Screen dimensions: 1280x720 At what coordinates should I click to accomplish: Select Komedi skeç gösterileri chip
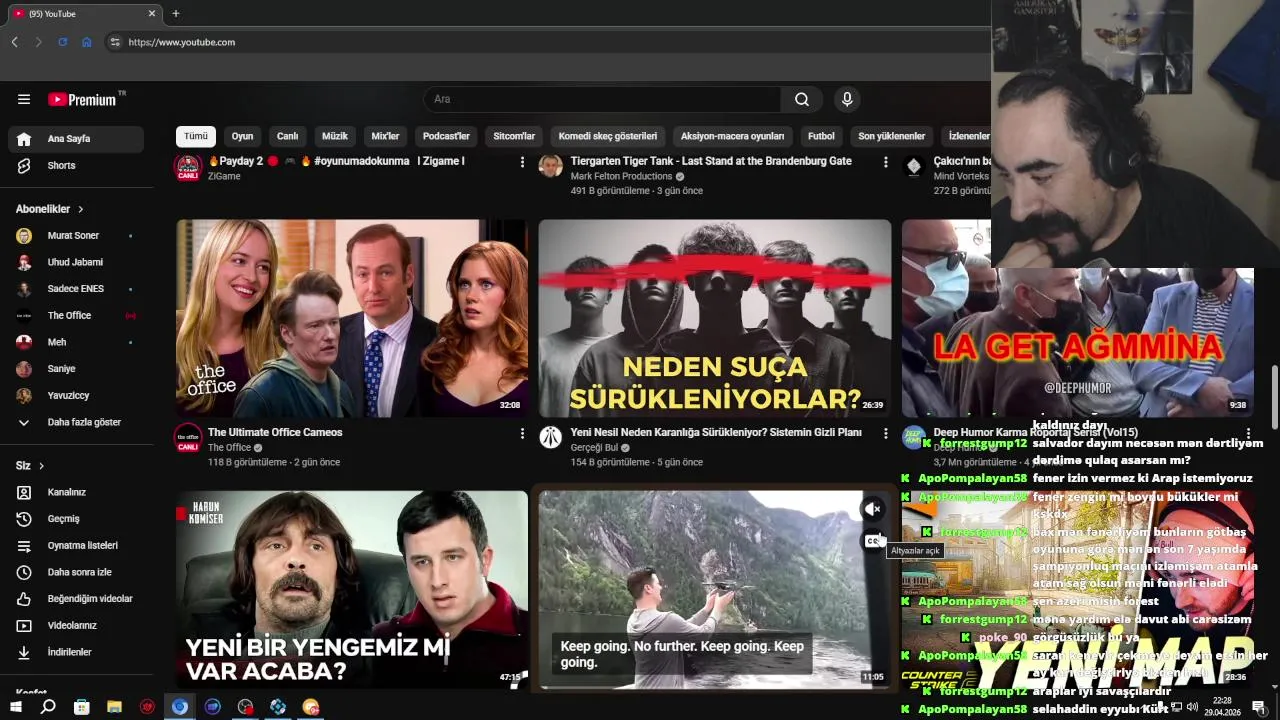[608, 136]
